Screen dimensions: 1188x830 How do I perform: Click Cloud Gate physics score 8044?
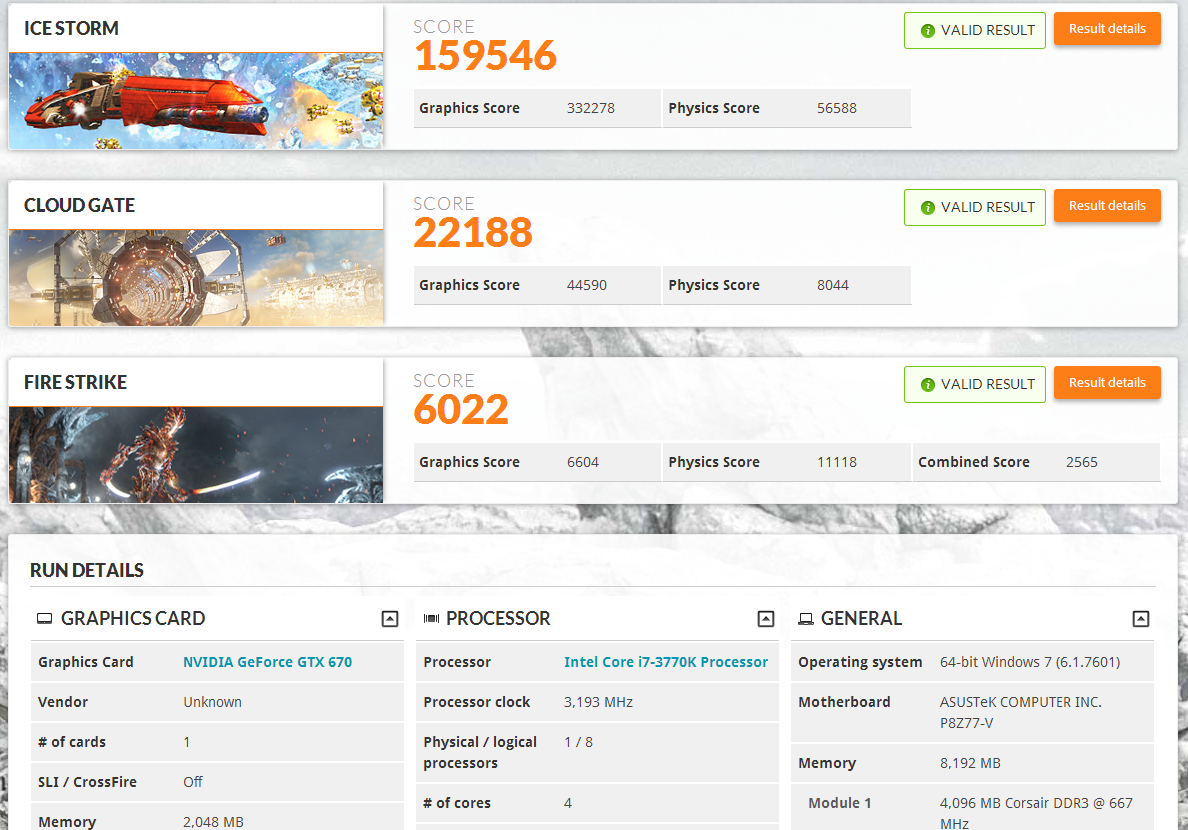[x=833, y=285]
